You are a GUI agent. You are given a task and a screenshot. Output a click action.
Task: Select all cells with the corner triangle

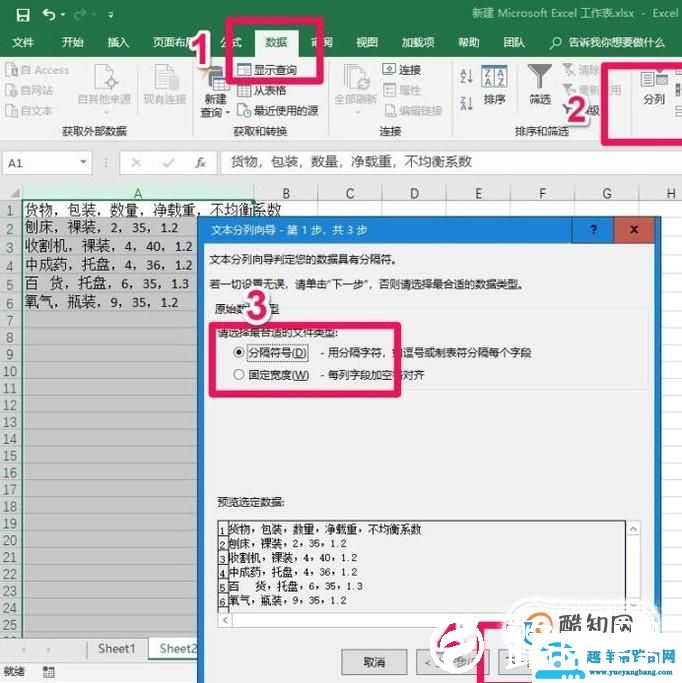(14, 193)
